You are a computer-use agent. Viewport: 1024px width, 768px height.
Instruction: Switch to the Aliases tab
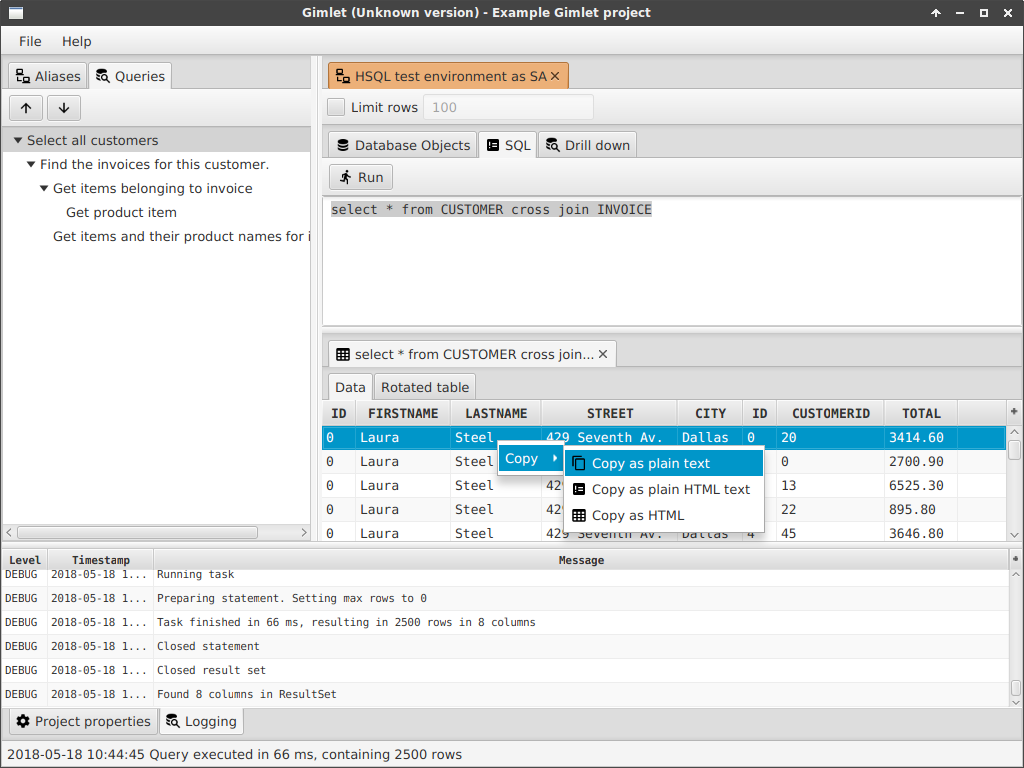[48, 76]
